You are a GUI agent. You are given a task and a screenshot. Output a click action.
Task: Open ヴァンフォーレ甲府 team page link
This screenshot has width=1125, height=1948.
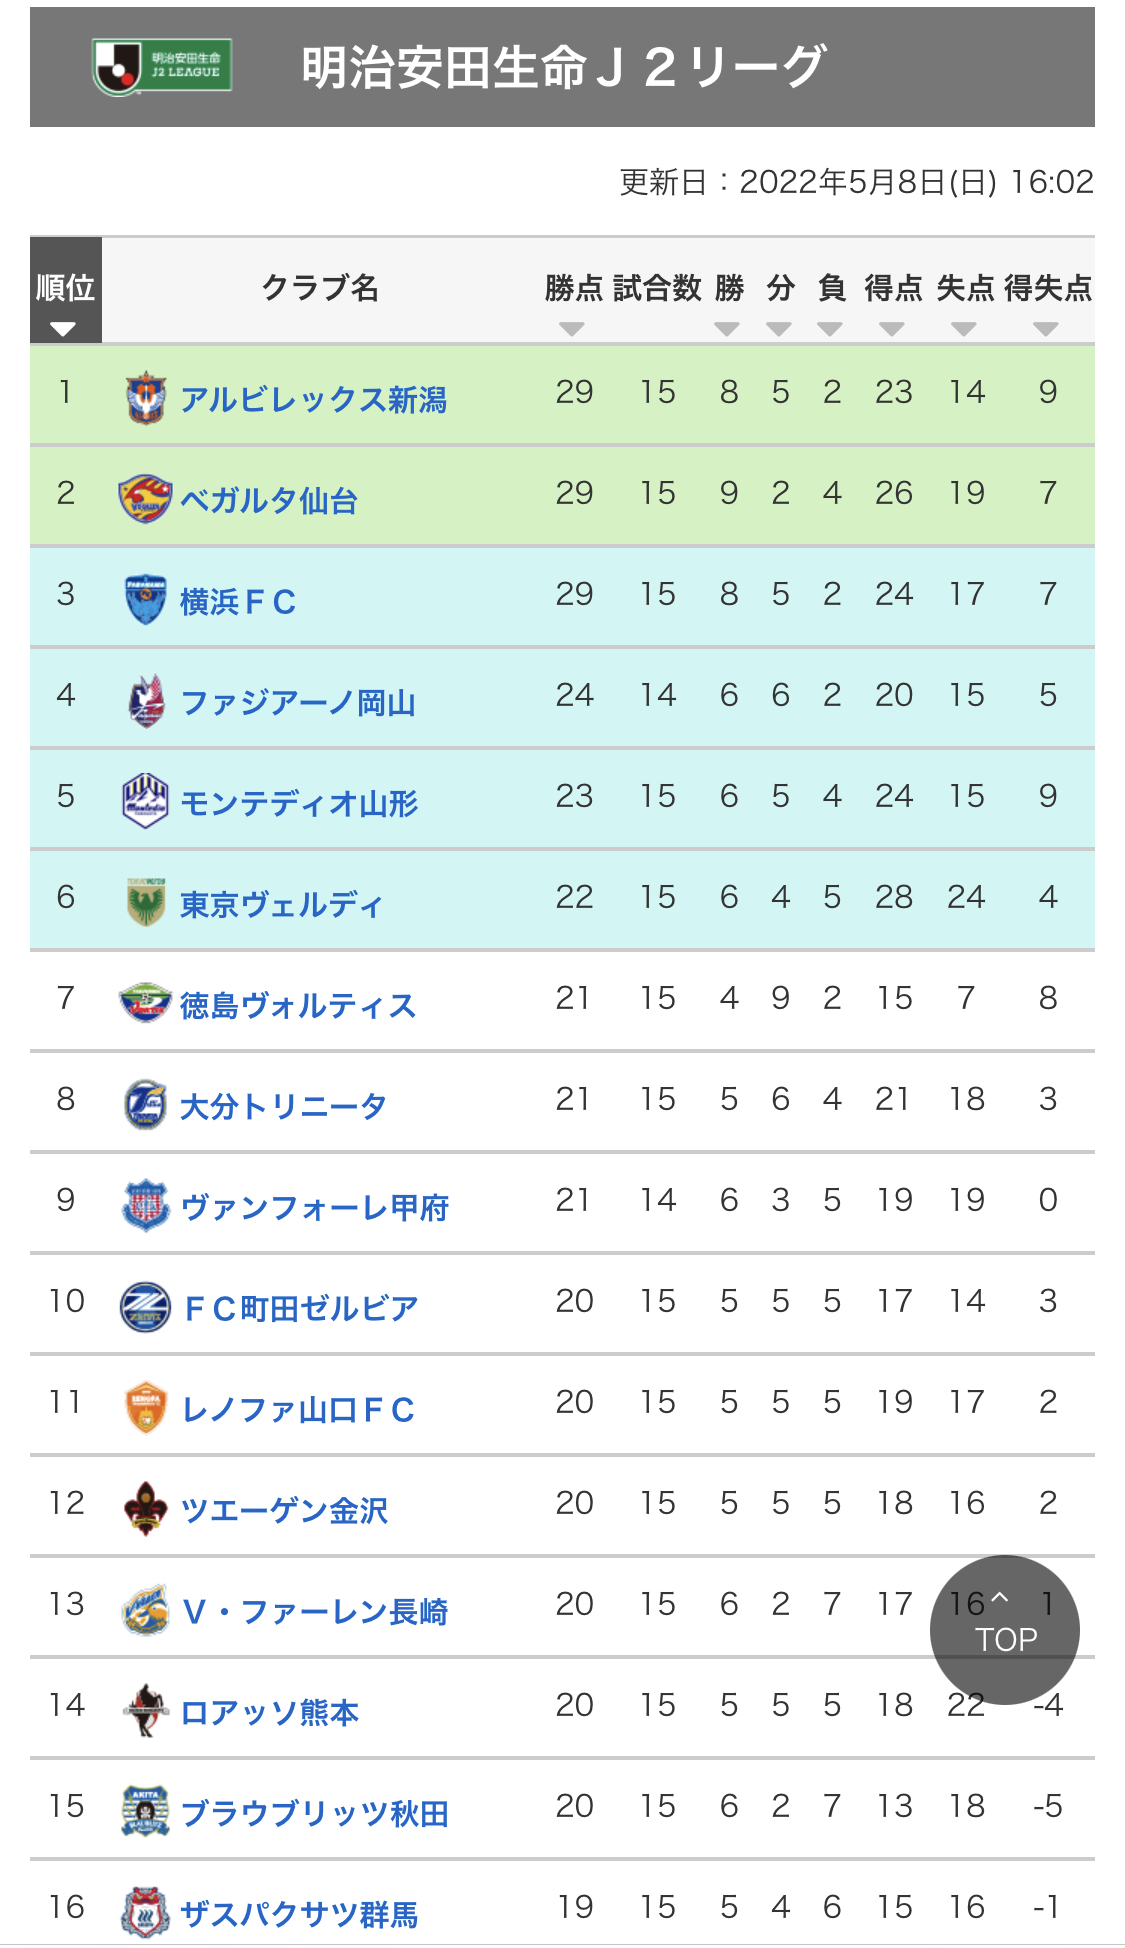point(315,1207)
